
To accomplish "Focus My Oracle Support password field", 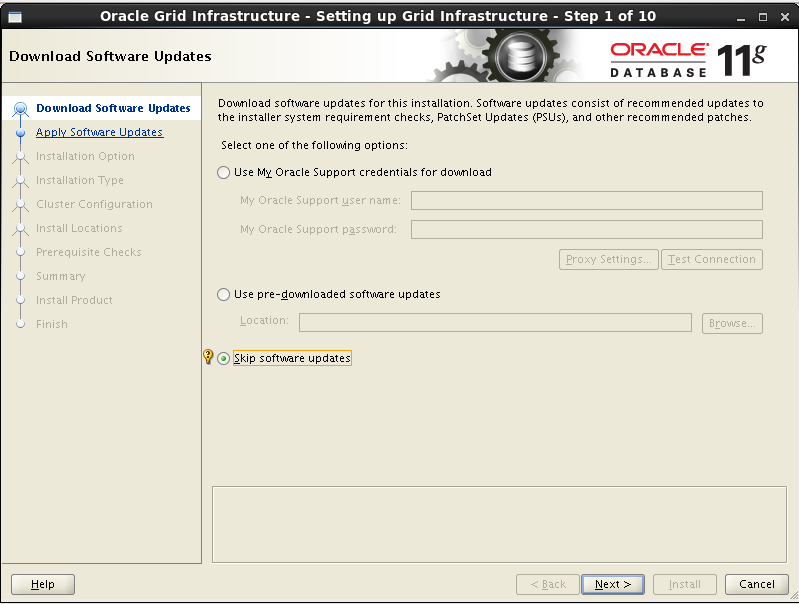I will 587,229.
